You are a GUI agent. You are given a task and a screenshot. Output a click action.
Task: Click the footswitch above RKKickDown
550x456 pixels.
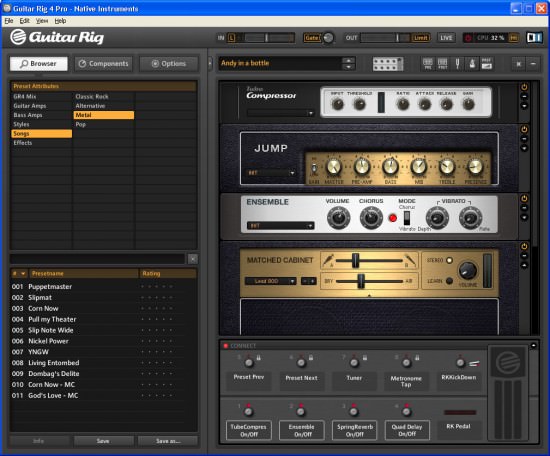(x=460, y=363)
